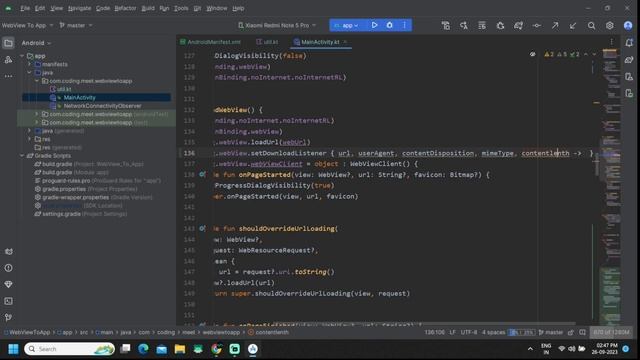
Task: Click override gutter icon beside onPageStarted
Action: [202, 175]
